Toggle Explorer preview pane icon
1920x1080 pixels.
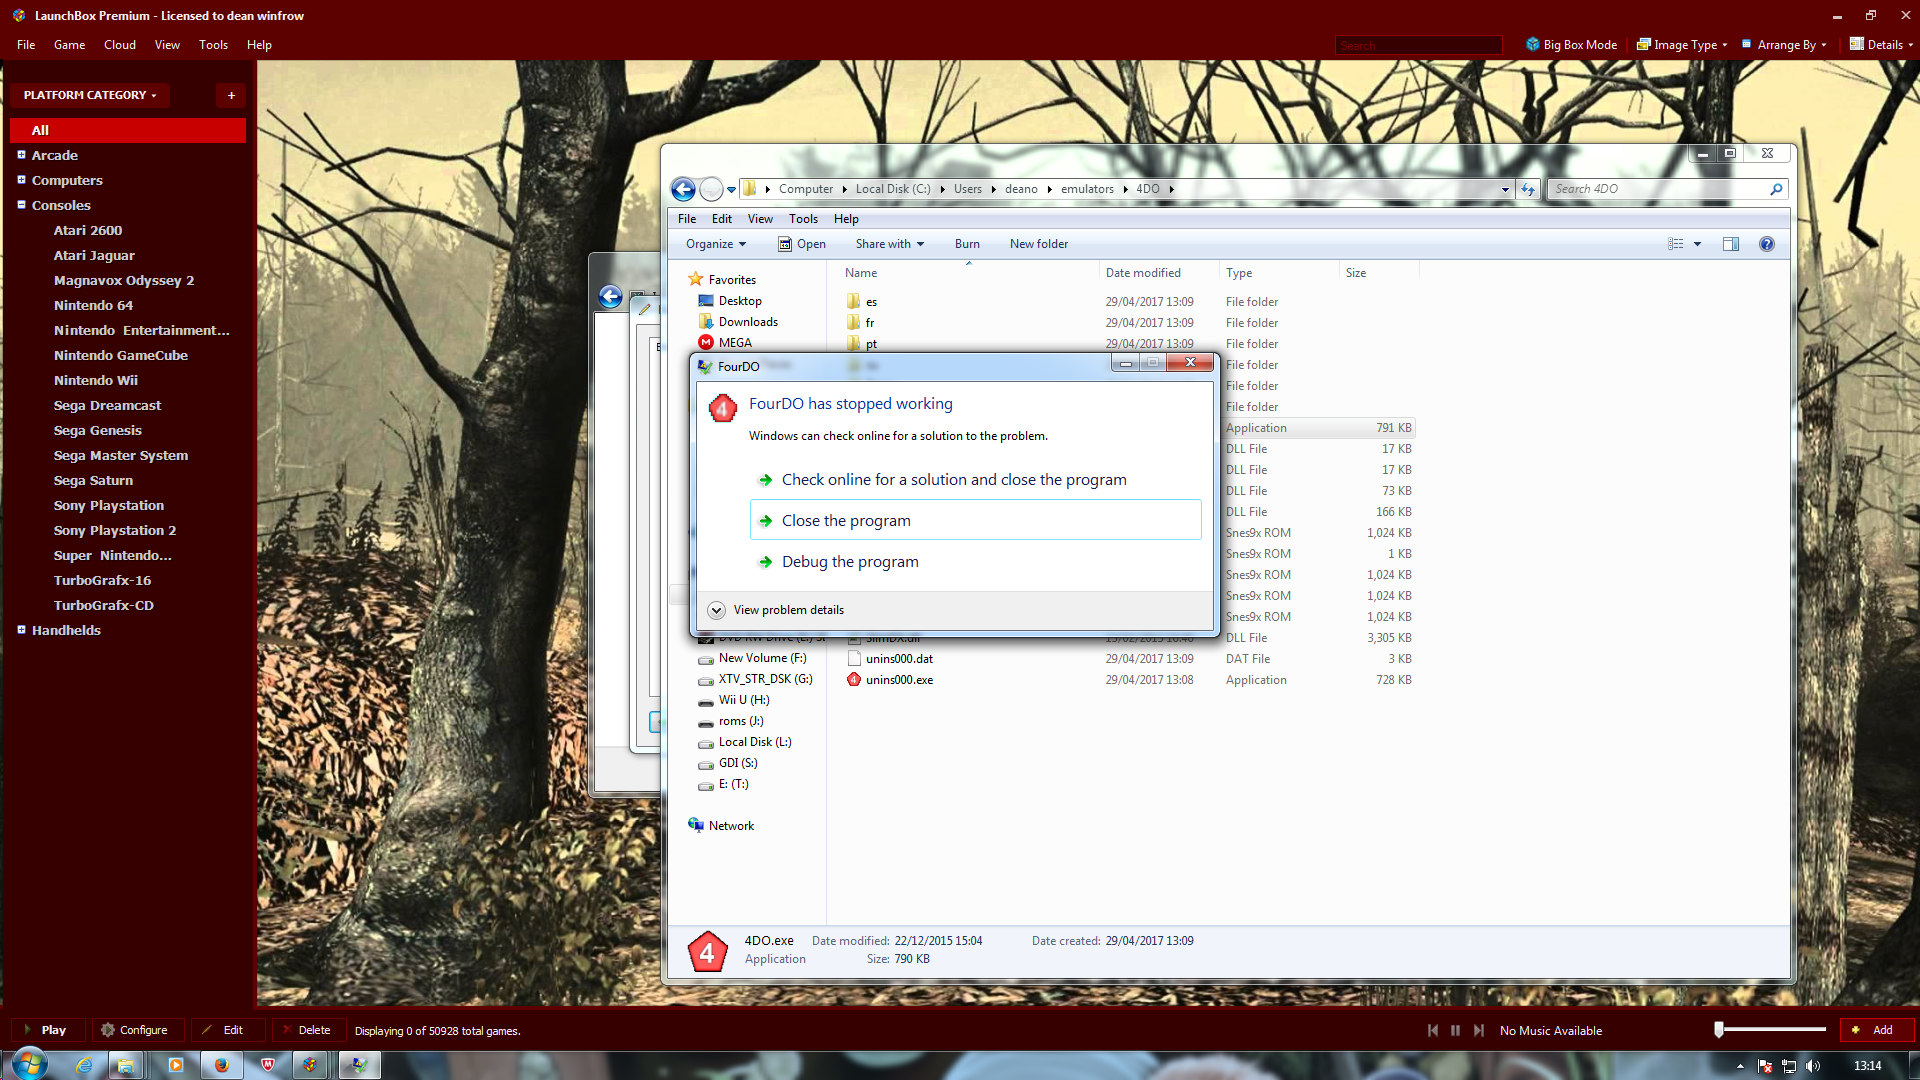[x=1731, y=244]
